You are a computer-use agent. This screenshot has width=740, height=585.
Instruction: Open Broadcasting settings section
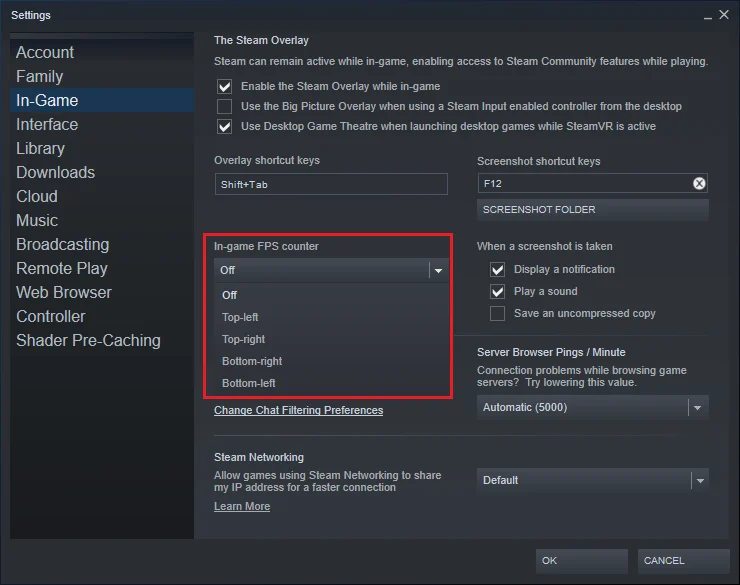pyautogui.click(x=102, y=244)
